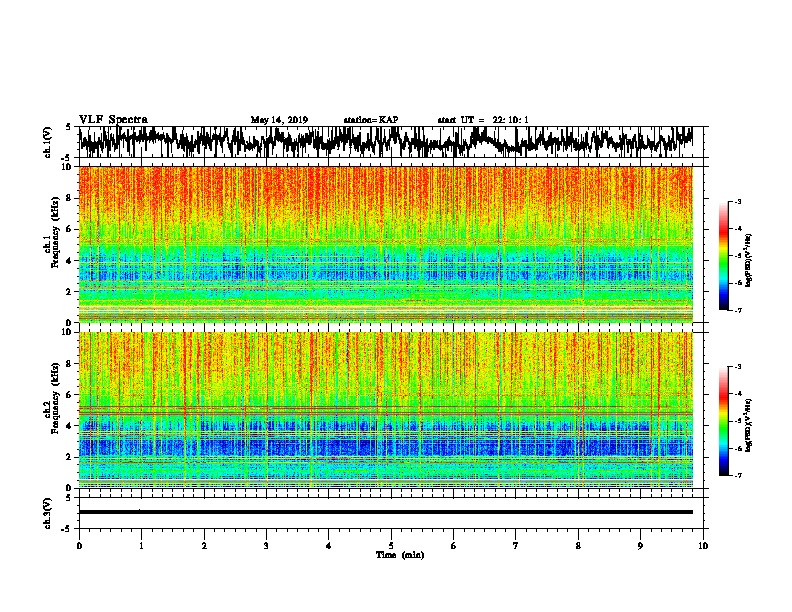Click the "1" tick on the time axis

tap(141, 546)
